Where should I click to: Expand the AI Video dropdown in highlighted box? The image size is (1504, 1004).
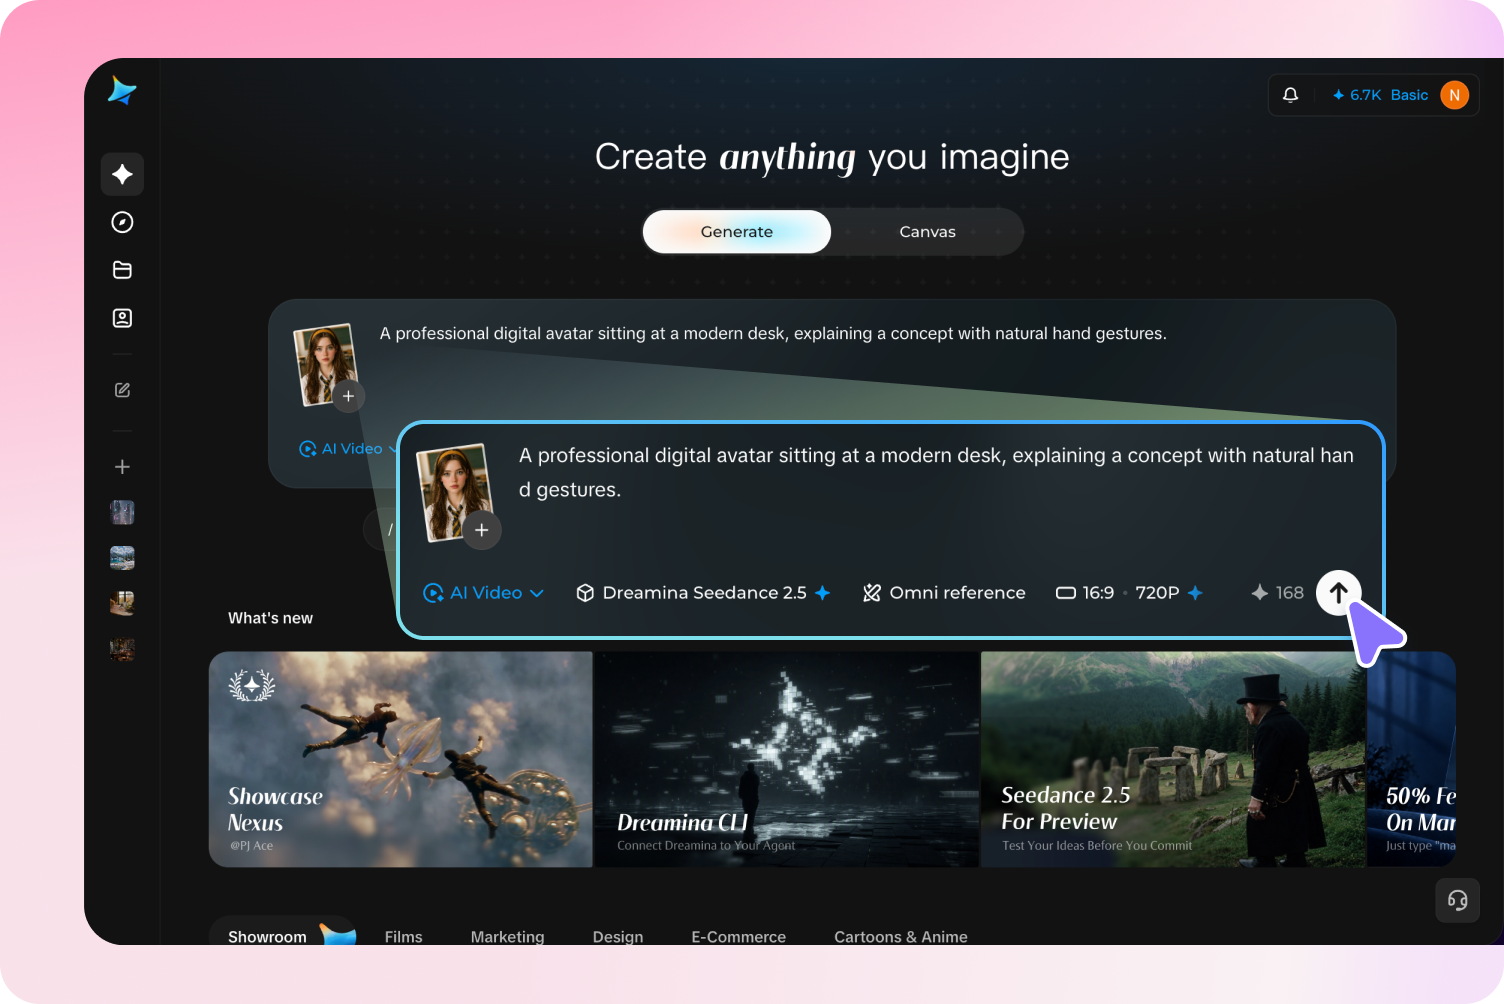[484, 593]
